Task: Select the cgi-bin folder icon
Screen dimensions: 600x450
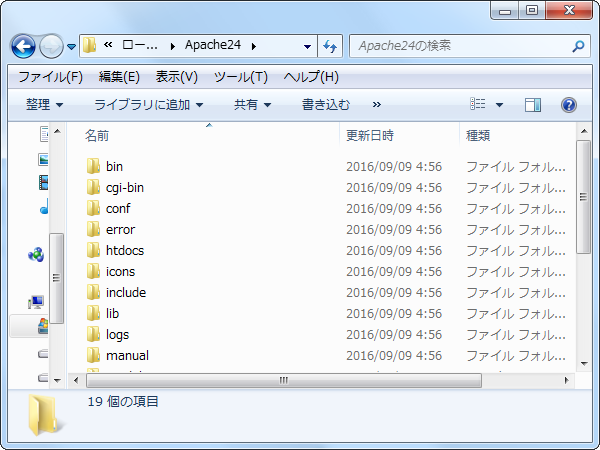Action: (93, 188)
